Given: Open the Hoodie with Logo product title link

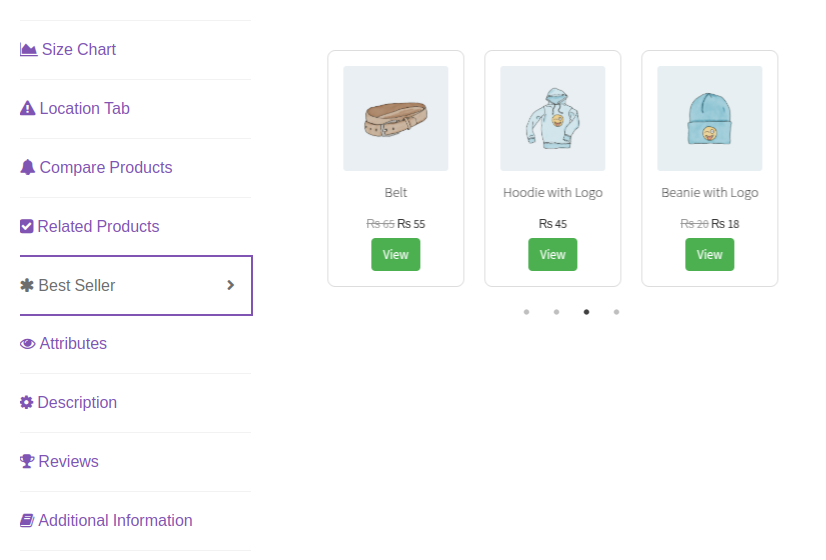Looking at the screenshot, I should (x=553, y=193).
